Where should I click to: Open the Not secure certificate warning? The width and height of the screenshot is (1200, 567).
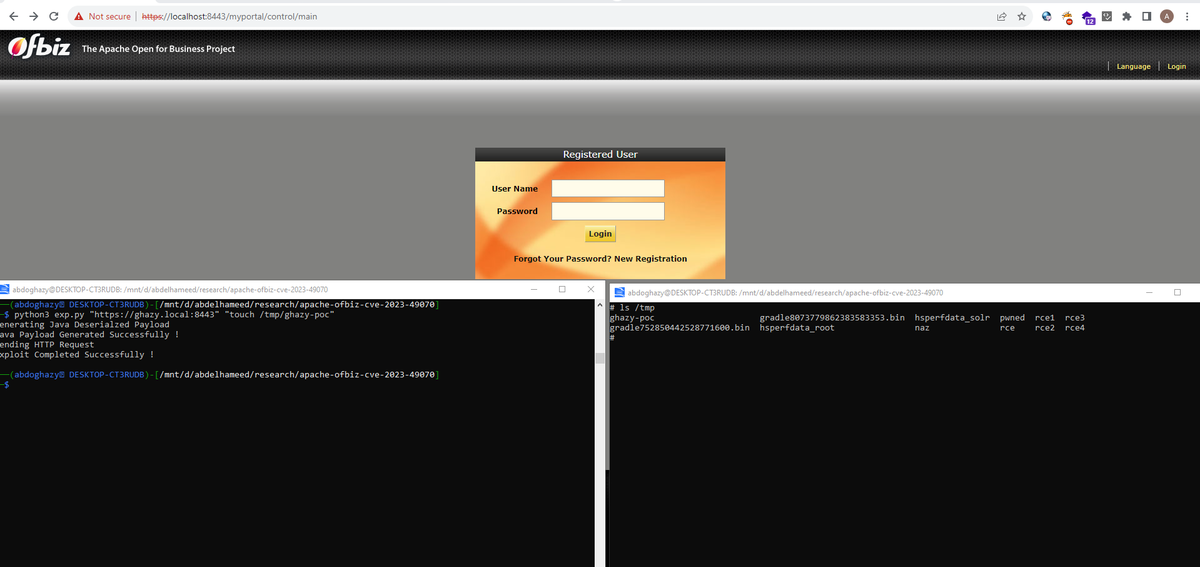pos(103,16)
